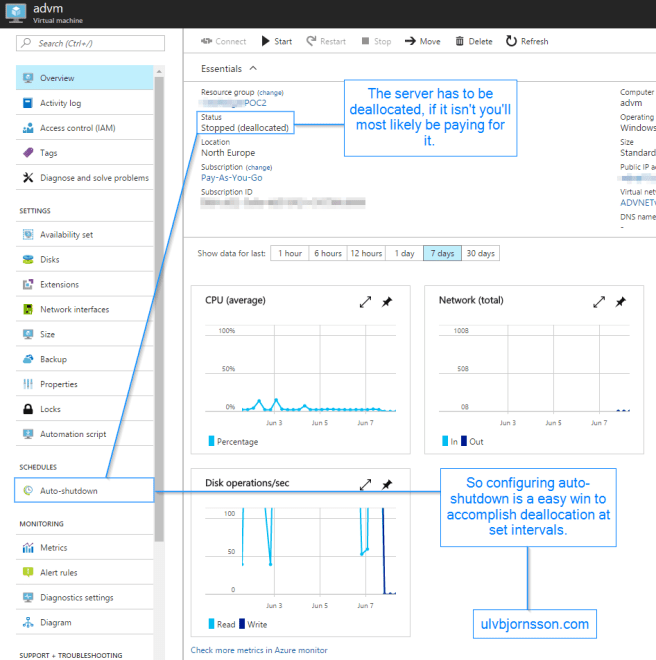Click the Delete trash icon in toolbar
The height and width of the screenshot is (660, 656).
tap(460, 41)
